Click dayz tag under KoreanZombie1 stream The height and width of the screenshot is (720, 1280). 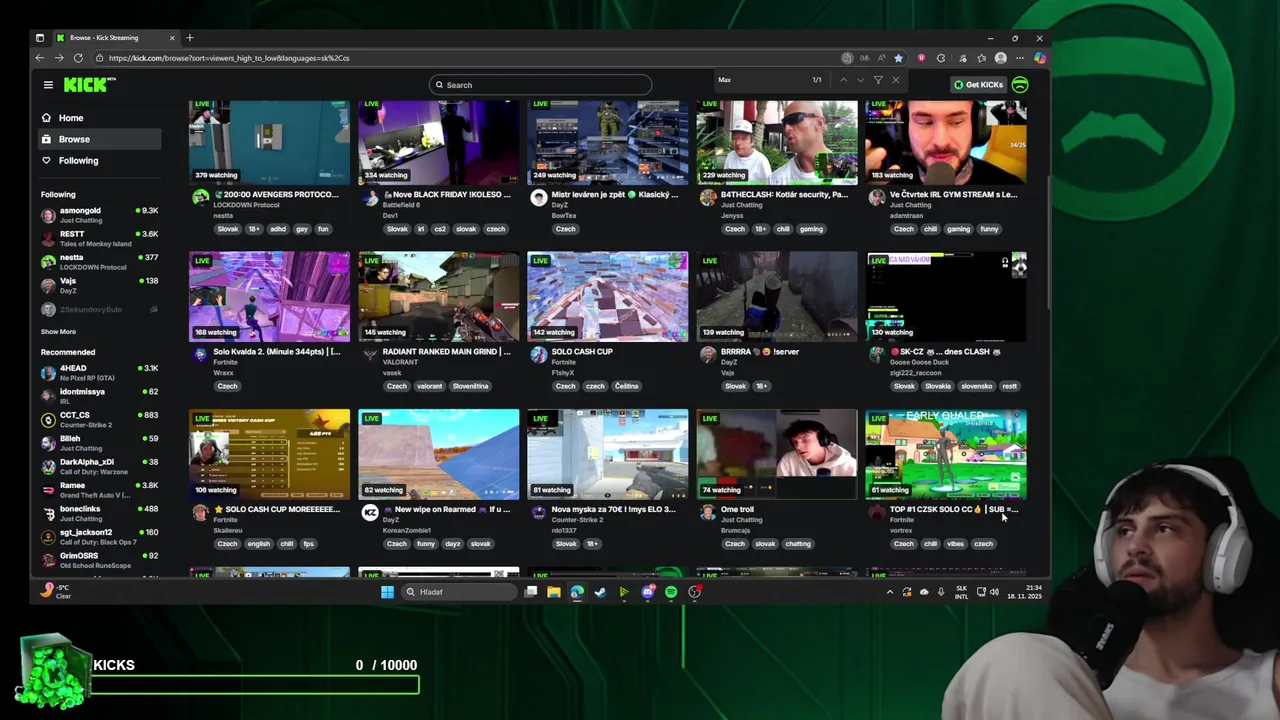pyautogui.click(x=453, y=544)
